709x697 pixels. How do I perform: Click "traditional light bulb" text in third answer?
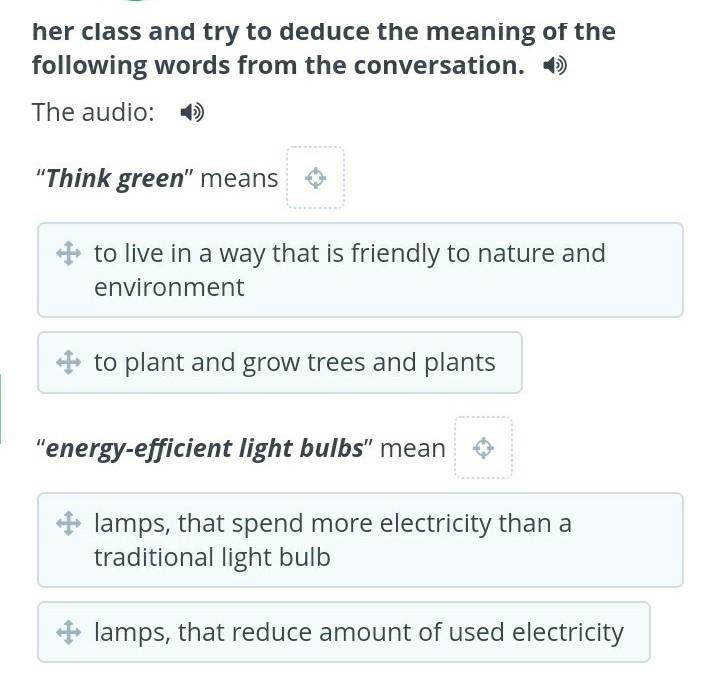[212, 557]
